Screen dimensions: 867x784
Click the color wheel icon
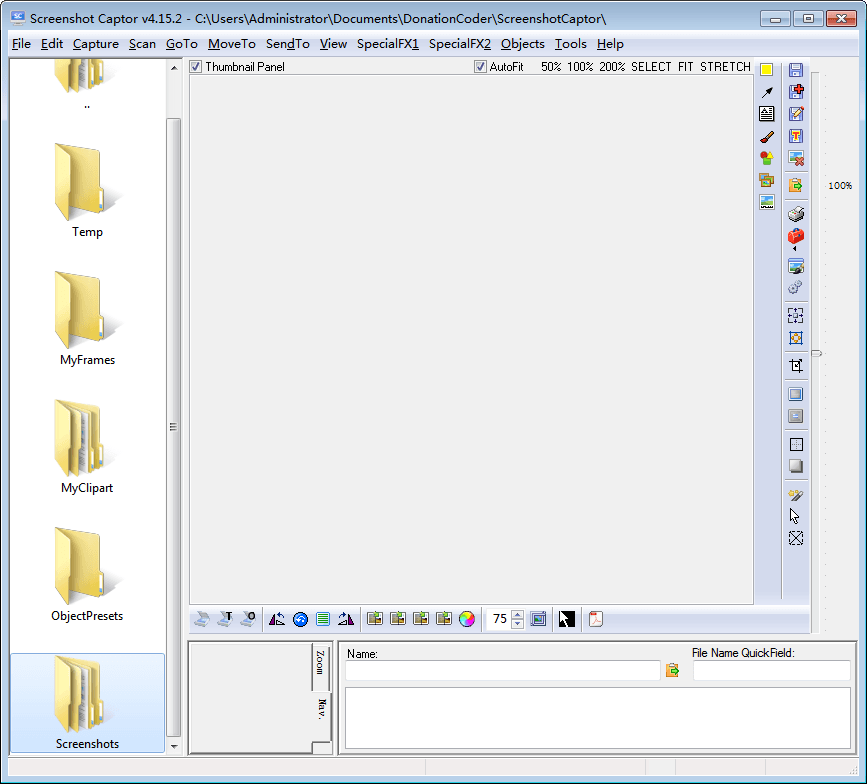(x=467, y=619)
